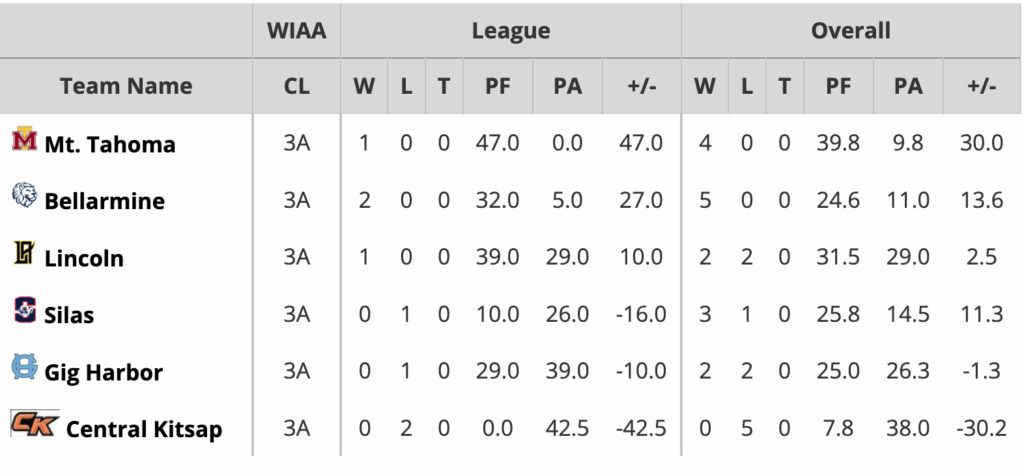
Task: Click the Silas team logo icon
Action: (x=24, y=312)
